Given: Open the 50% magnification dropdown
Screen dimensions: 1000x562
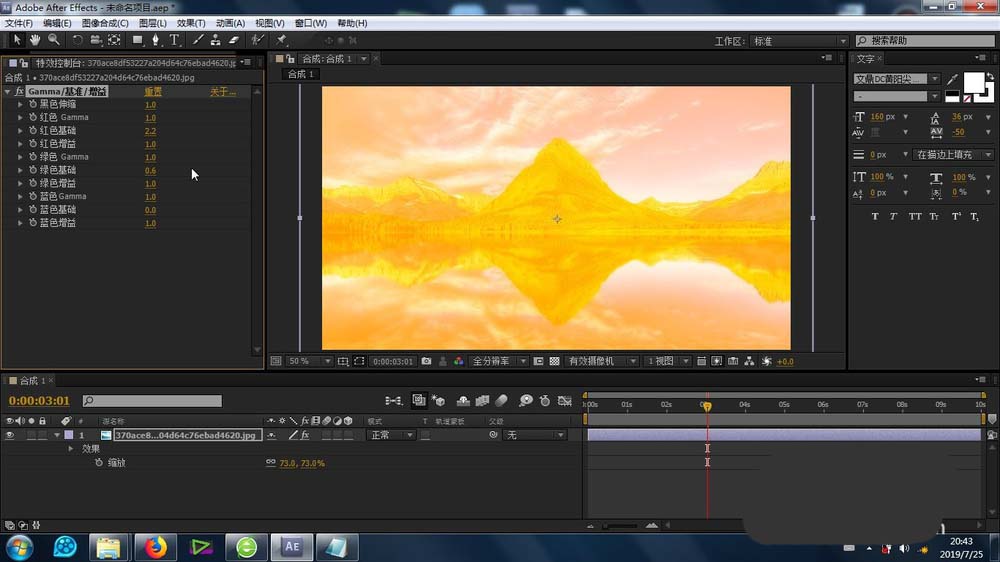Looking at the screenshot, I should [310, 361].
